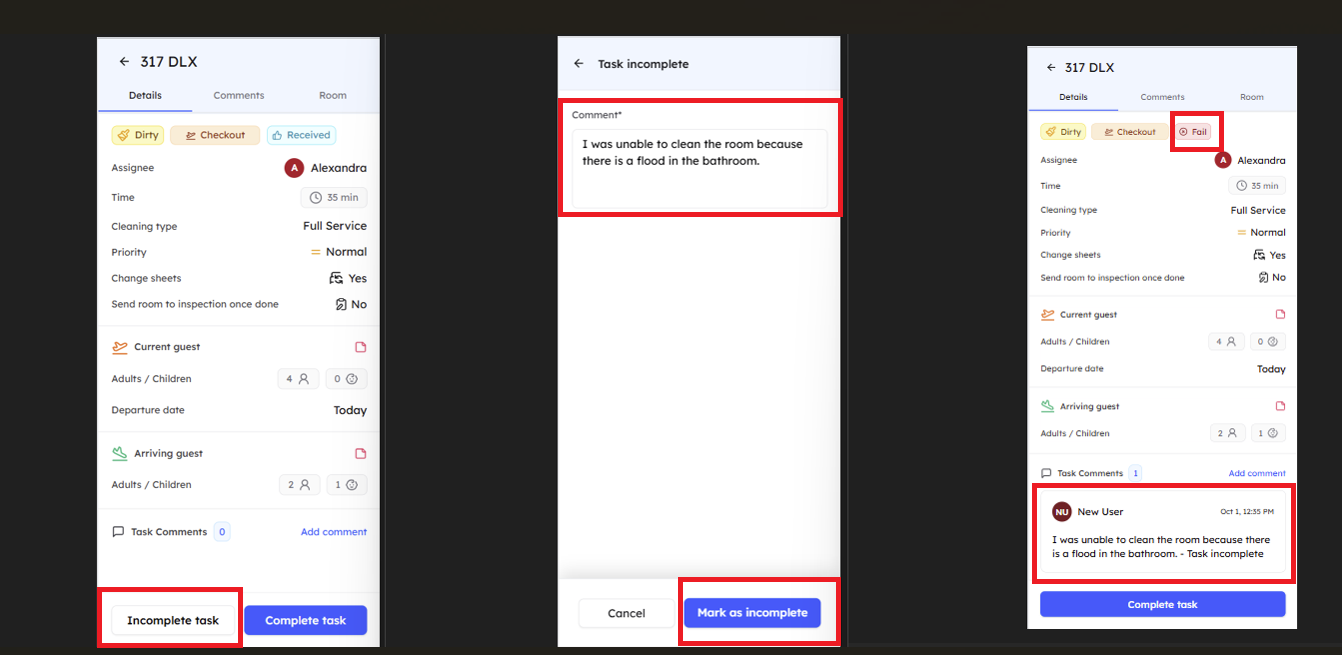
Task: Click the Checkout badge on the Fail-status screen
Action: (x=1128, y=132)
